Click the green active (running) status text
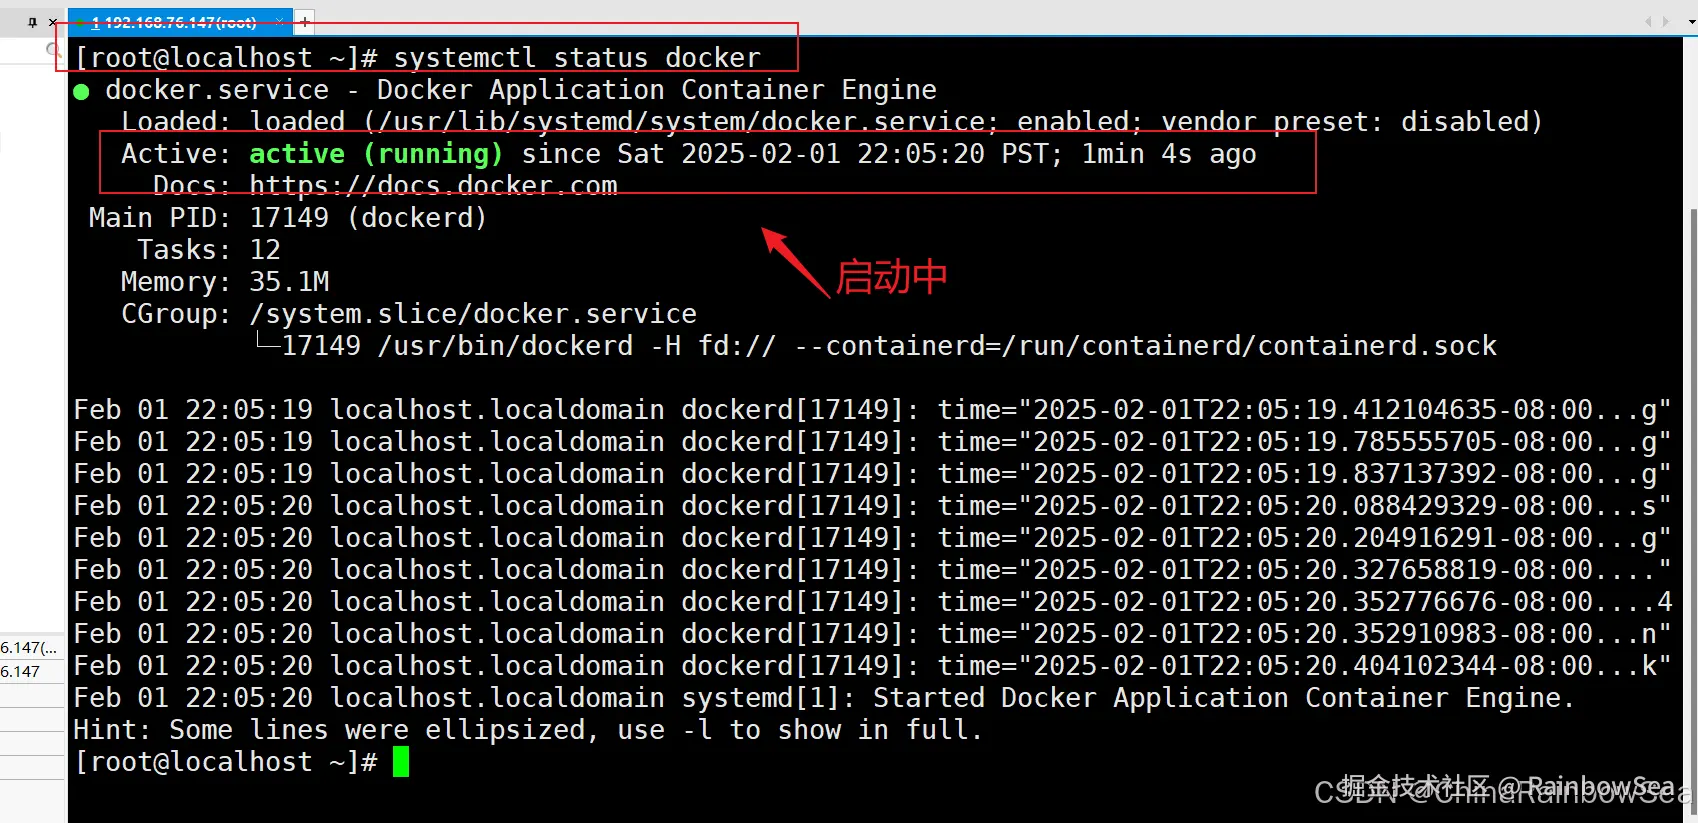The height and width of the screenshot is (823, 1698). (x=376, y=153)
